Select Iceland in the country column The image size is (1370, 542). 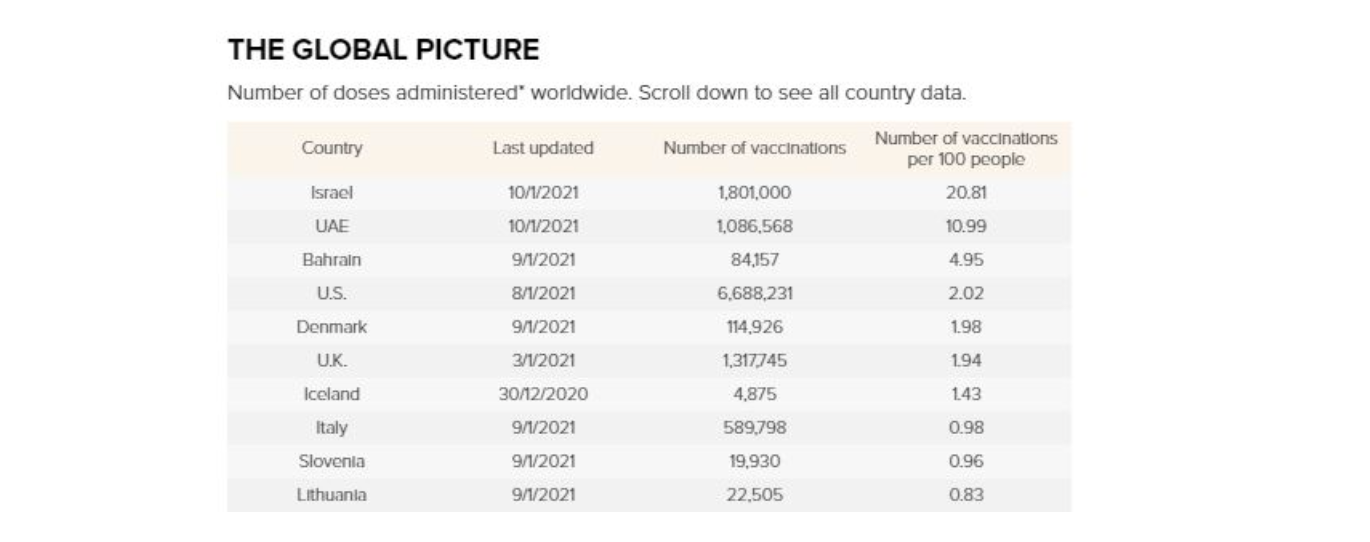point(332,394)
